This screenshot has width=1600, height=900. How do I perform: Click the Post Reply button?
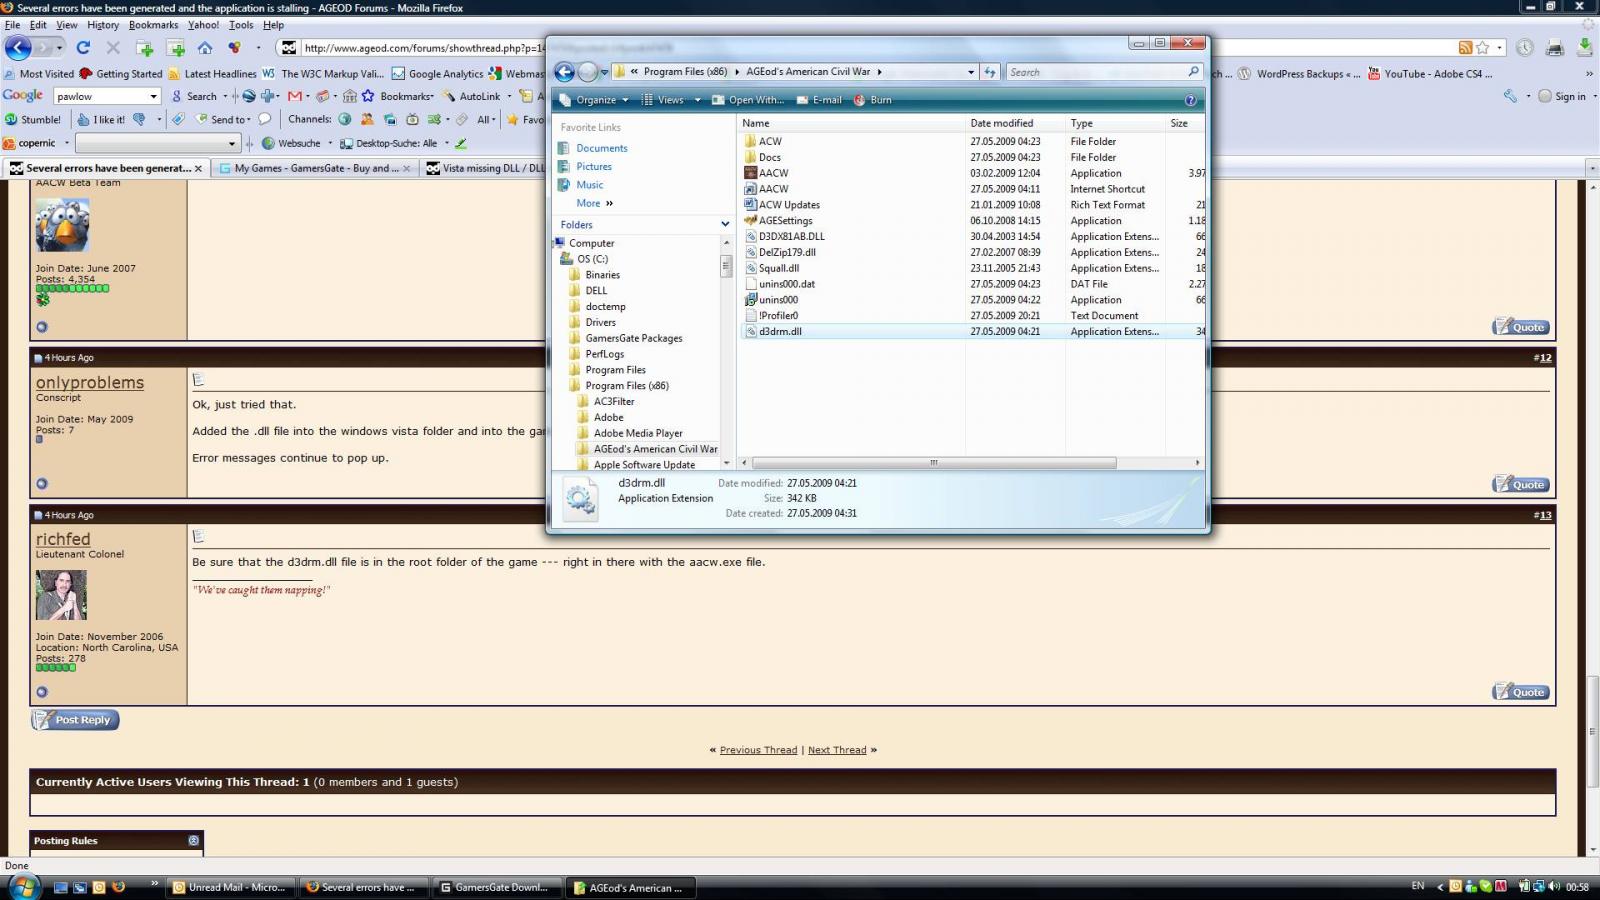tap(75, 720)
